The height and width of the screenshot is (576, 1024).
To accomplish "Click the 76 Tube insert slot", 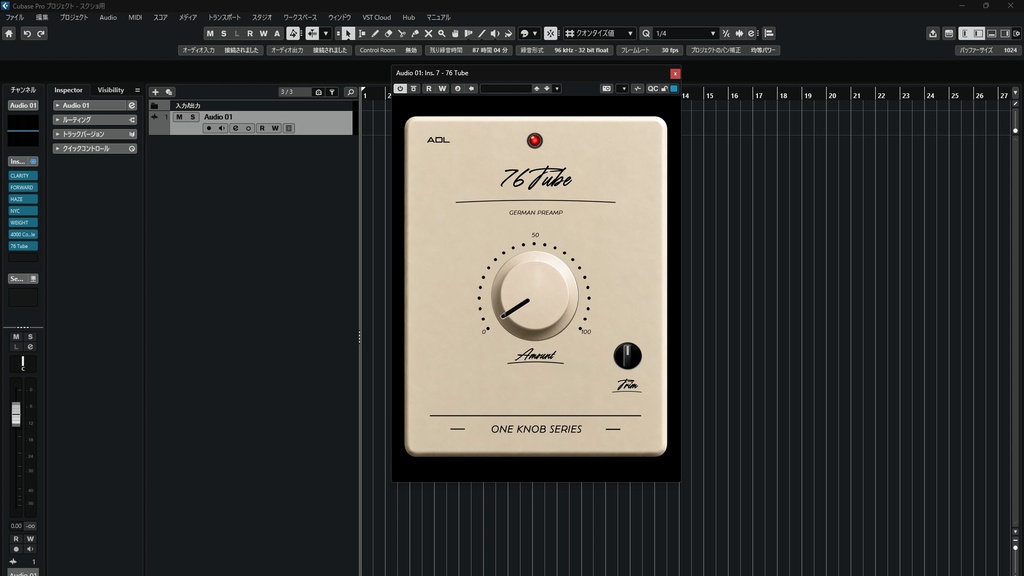I will click(23, 246).
